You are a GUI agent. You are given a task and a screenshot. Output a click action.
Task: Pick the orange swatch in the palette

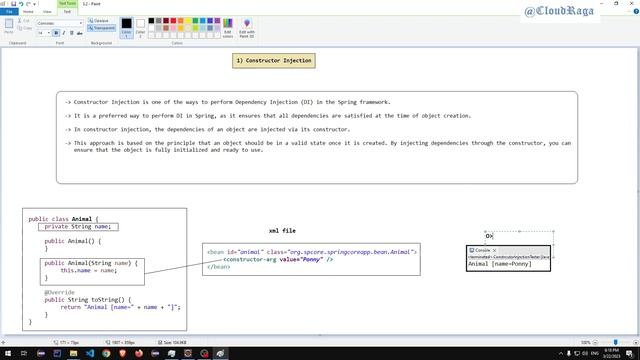(181, 20)
